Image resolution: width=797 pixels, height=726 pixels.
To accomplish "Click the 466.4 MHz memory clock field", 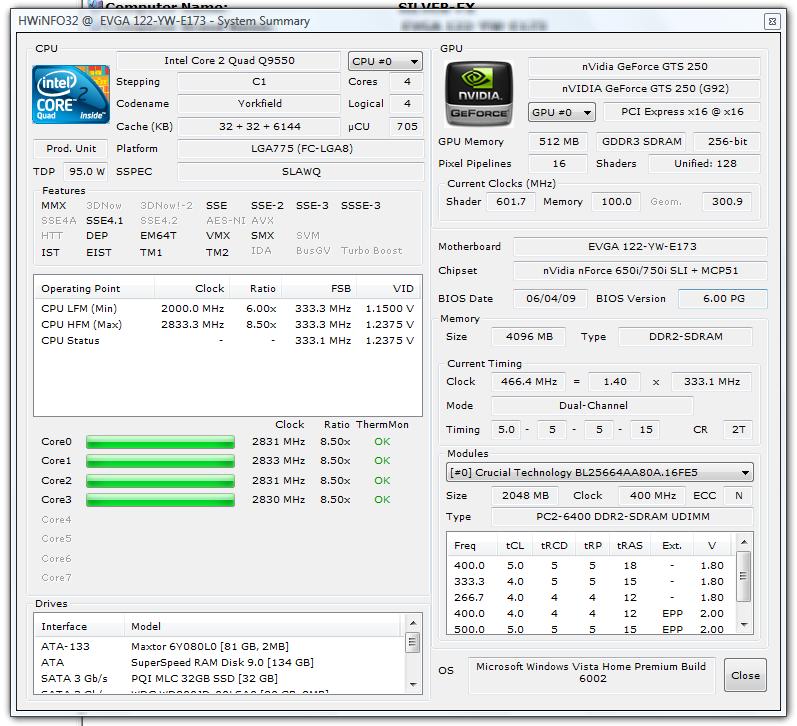I will [529, 382].
